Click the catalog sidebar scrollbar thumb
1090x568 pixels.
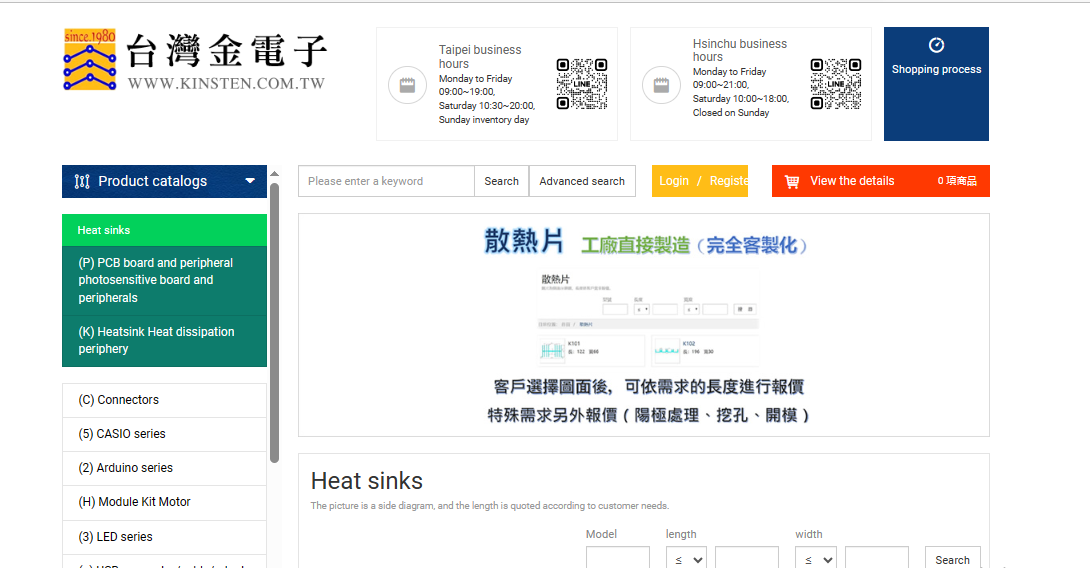pos(275,323)
